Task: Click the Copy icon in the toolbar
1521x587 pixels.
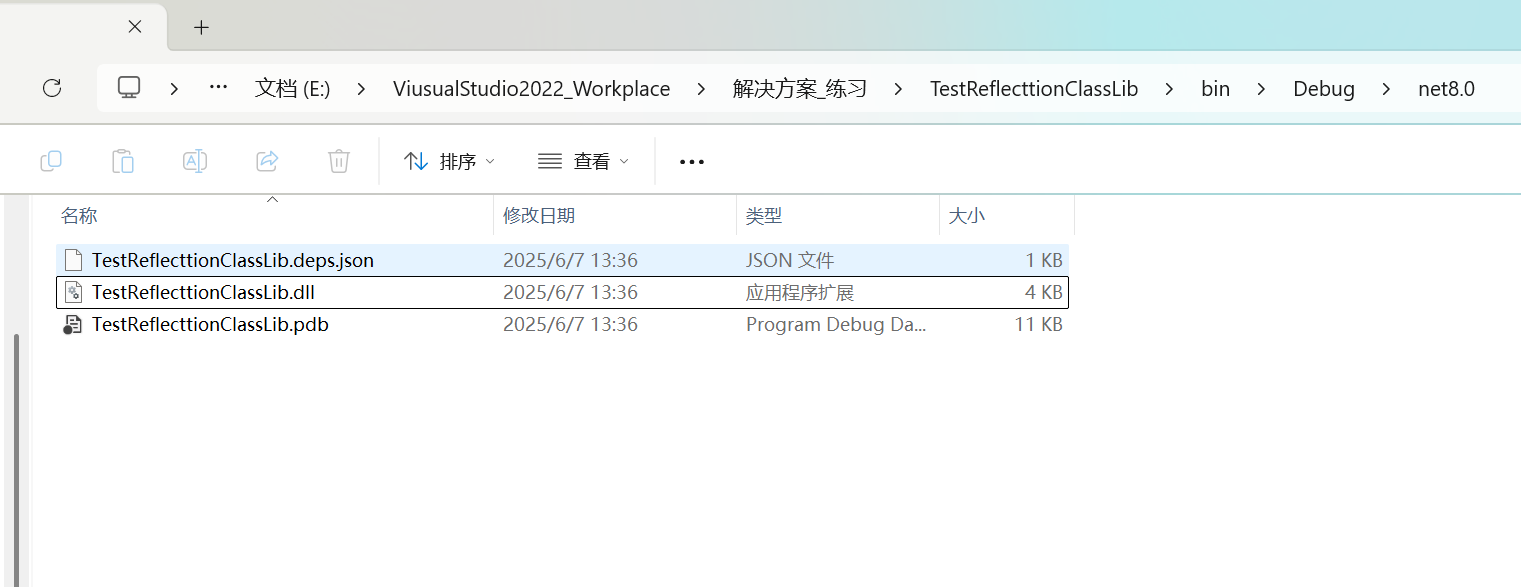Action: point(51,161)
